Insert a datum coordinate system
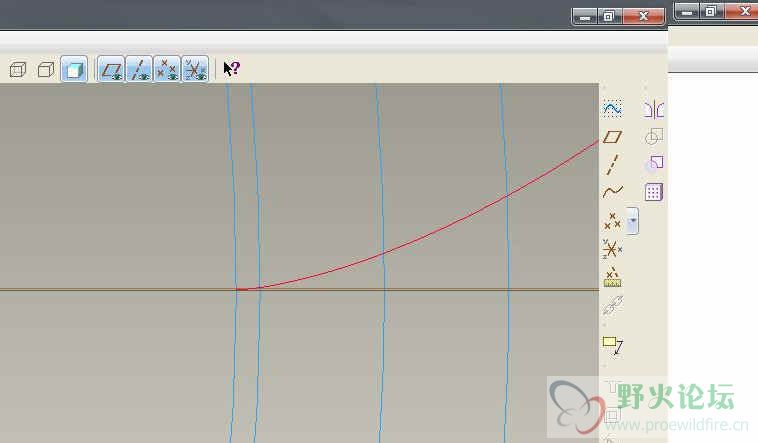Screen dimensions: 758x443 pyautogui.click(x=612, y=249)
